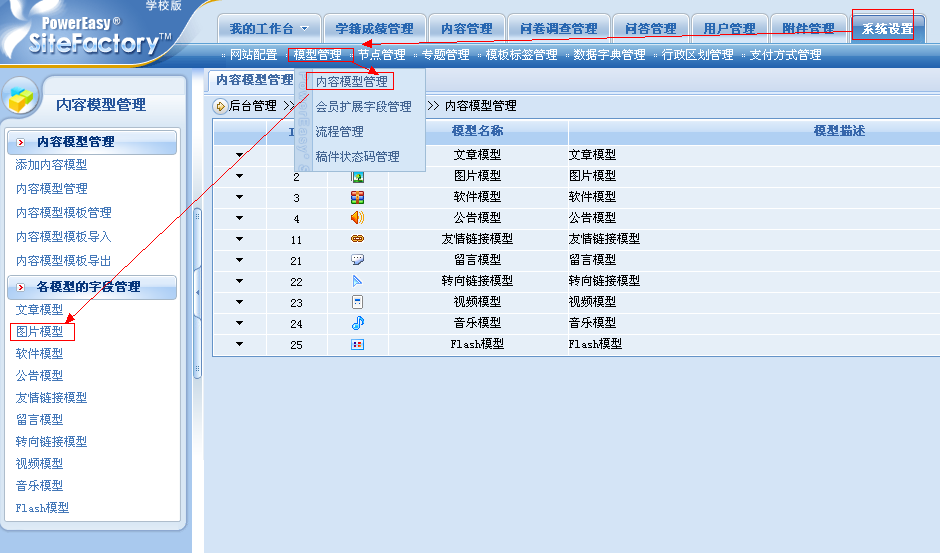Collapse the 各模型的字段管理 sidebar section

[21, 287]
